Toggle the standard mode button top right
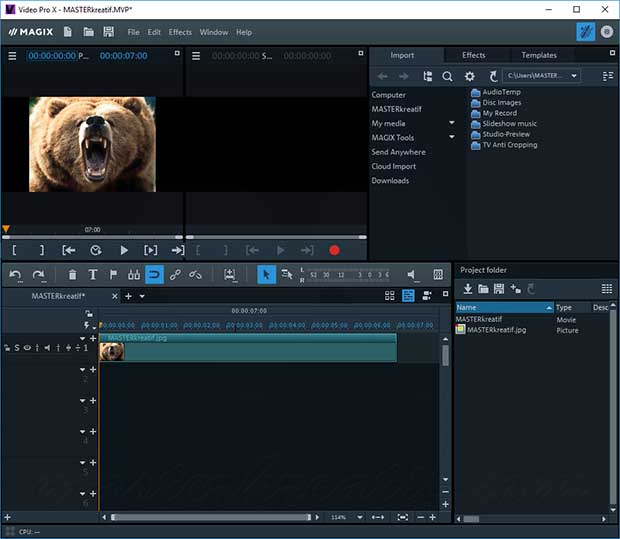Screen dimensions: 620x539 click(585, 32)
